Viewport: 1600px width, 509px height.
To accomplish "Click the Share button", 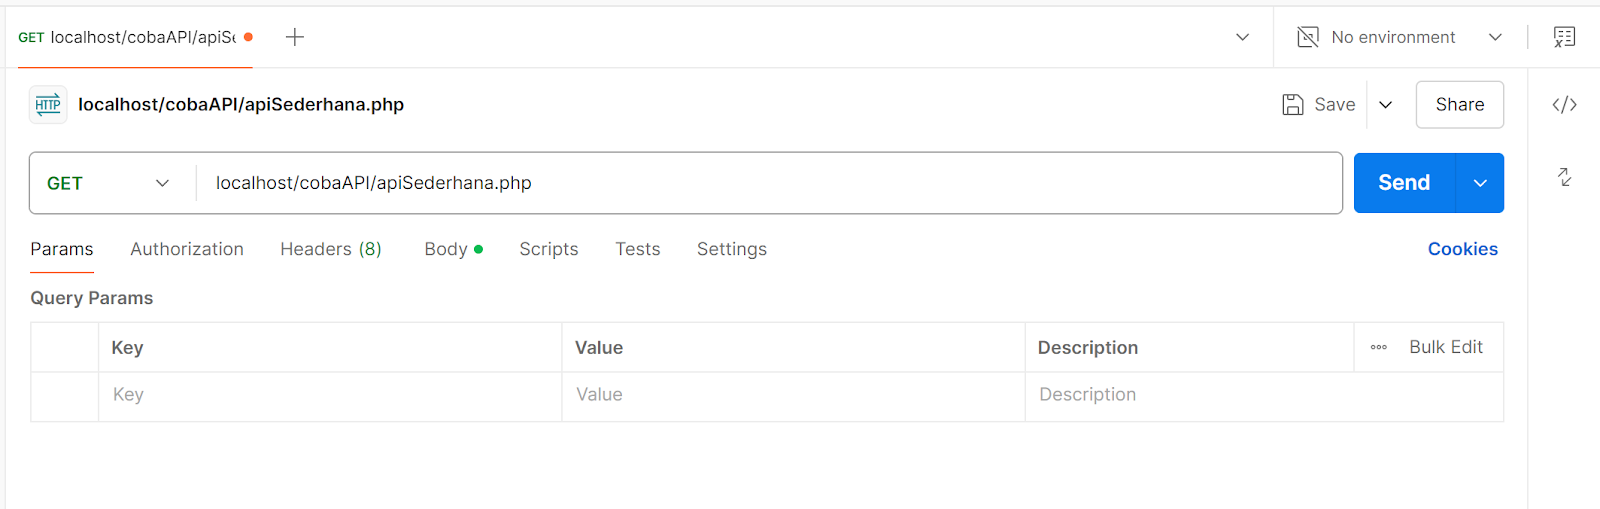I will click(1459, 105).
